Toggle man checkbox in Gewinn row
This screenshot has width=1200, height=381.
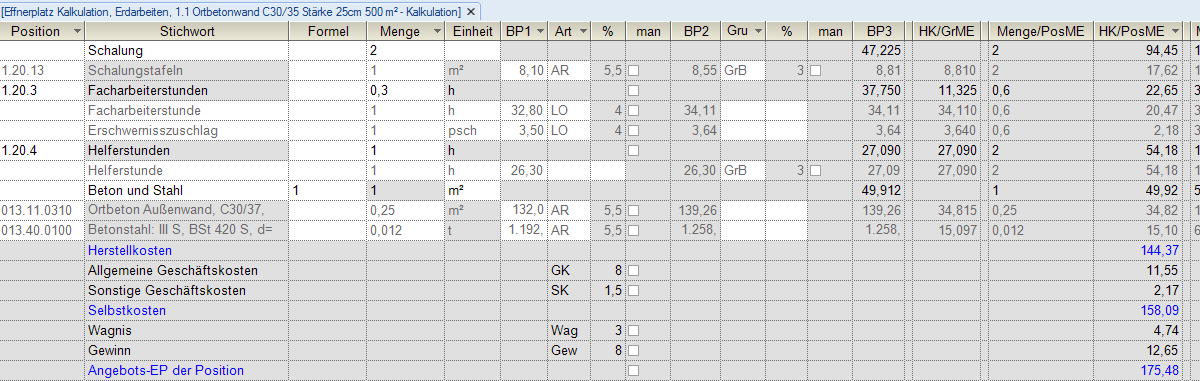pyautogui.click(x=634, y=351)
